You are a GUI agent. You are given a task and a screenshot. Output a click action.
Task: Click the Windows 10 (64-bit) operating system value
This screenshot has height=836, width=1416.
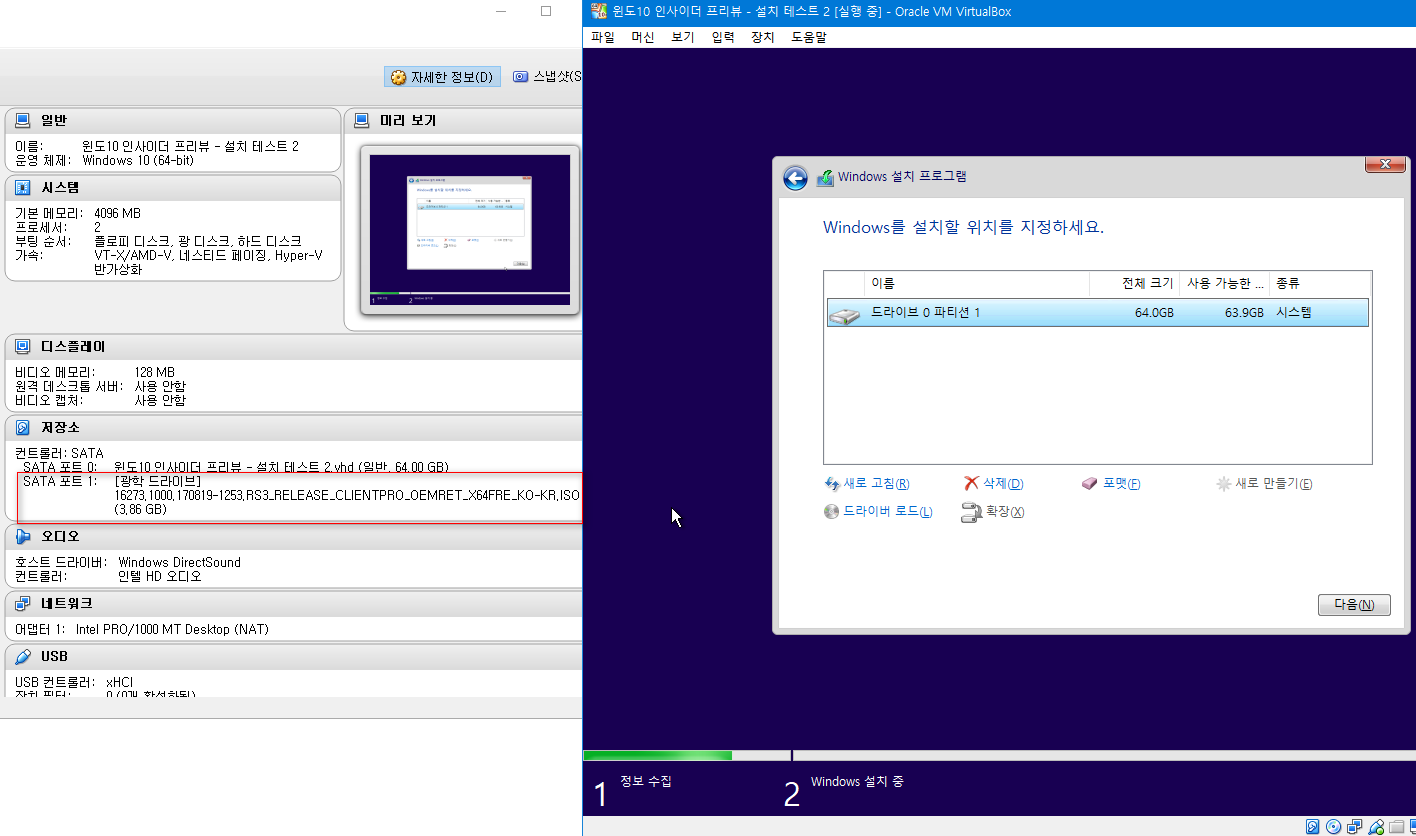click(138, 160)
